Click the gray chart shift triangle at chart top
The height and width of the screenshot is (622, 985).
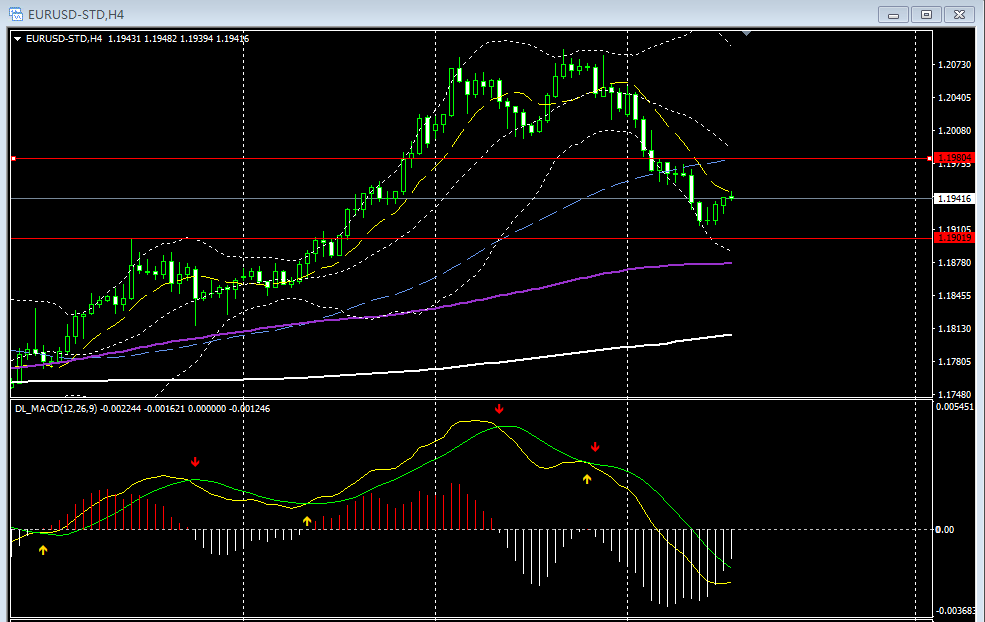(746, 34)
